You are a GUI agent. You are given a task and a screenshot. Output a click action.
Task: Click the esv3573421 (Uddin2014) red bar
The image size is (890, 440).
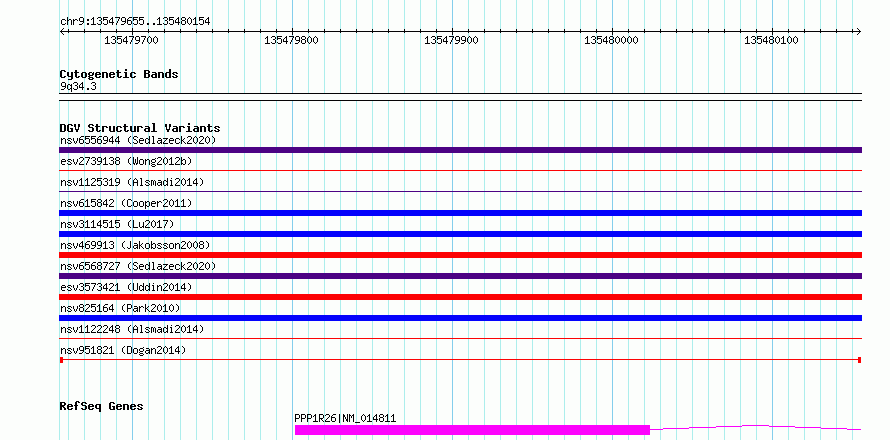tap(460, 297)
